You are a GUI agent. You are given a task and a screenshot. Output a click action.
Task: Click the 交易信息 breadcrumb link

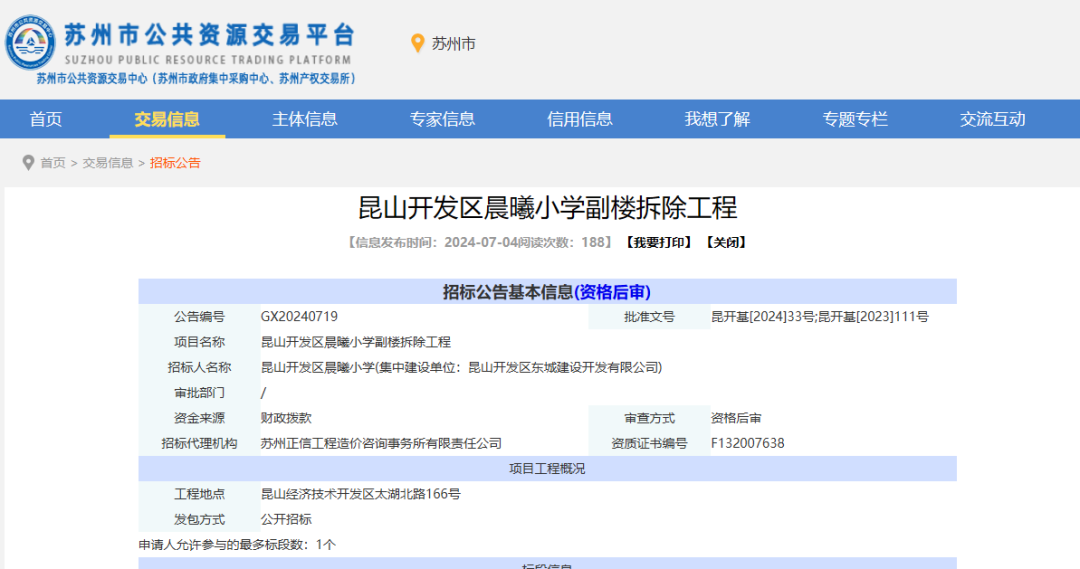(x=108, y=163)
